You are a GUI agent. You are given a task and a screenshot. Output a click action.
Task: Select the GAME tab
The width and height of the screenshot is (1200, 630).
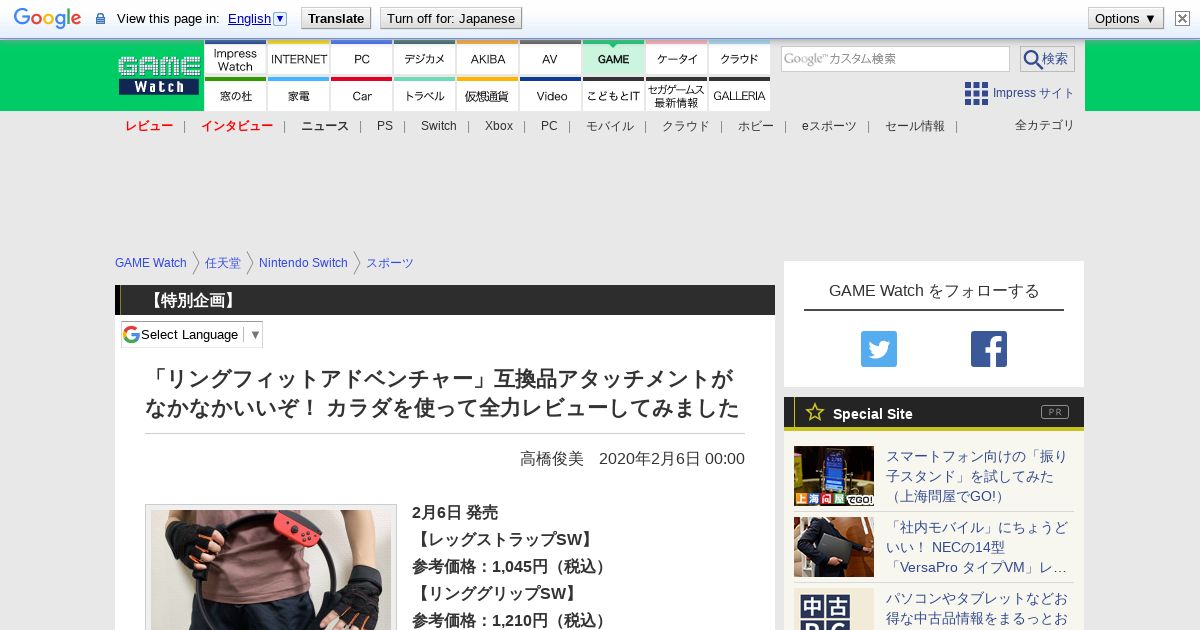click(x=613, y=58)
